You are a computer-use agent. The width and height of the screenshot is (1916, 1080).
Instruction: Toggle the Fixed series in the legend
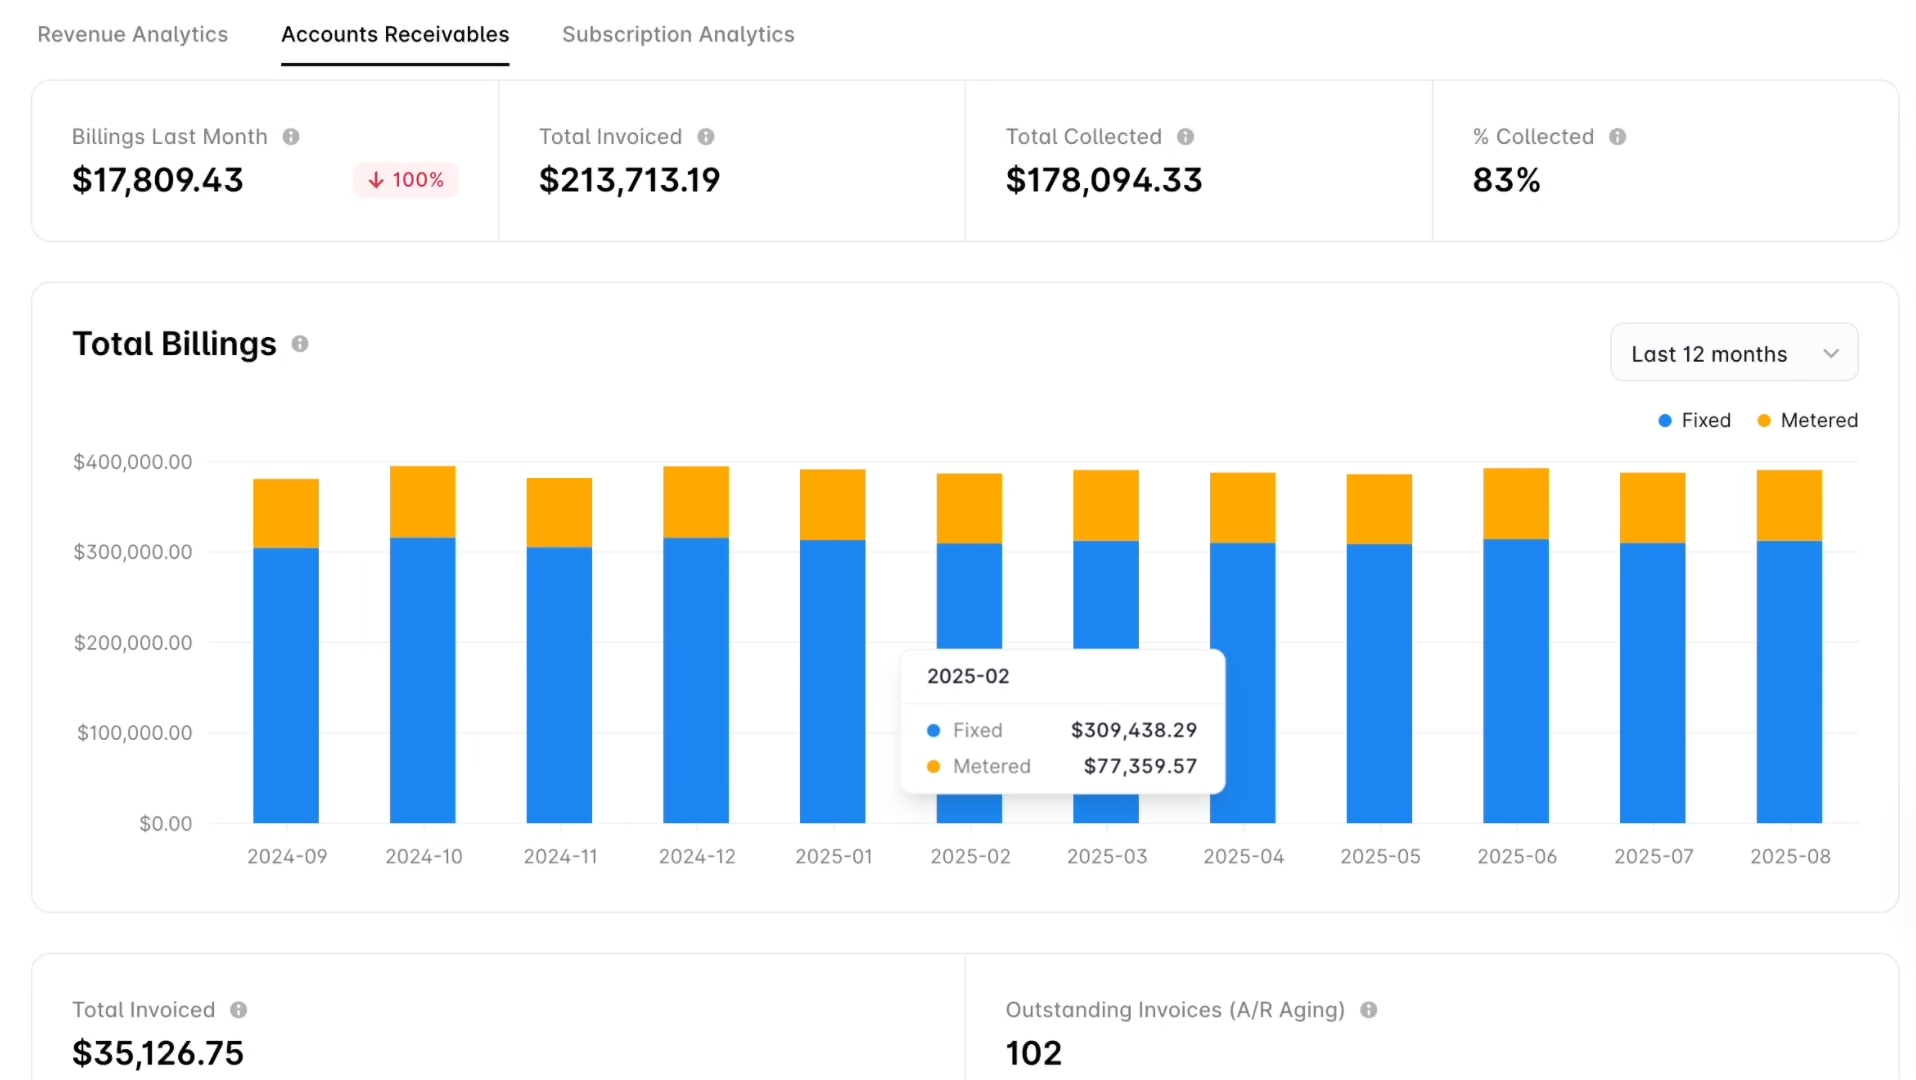coord(1694,420)
